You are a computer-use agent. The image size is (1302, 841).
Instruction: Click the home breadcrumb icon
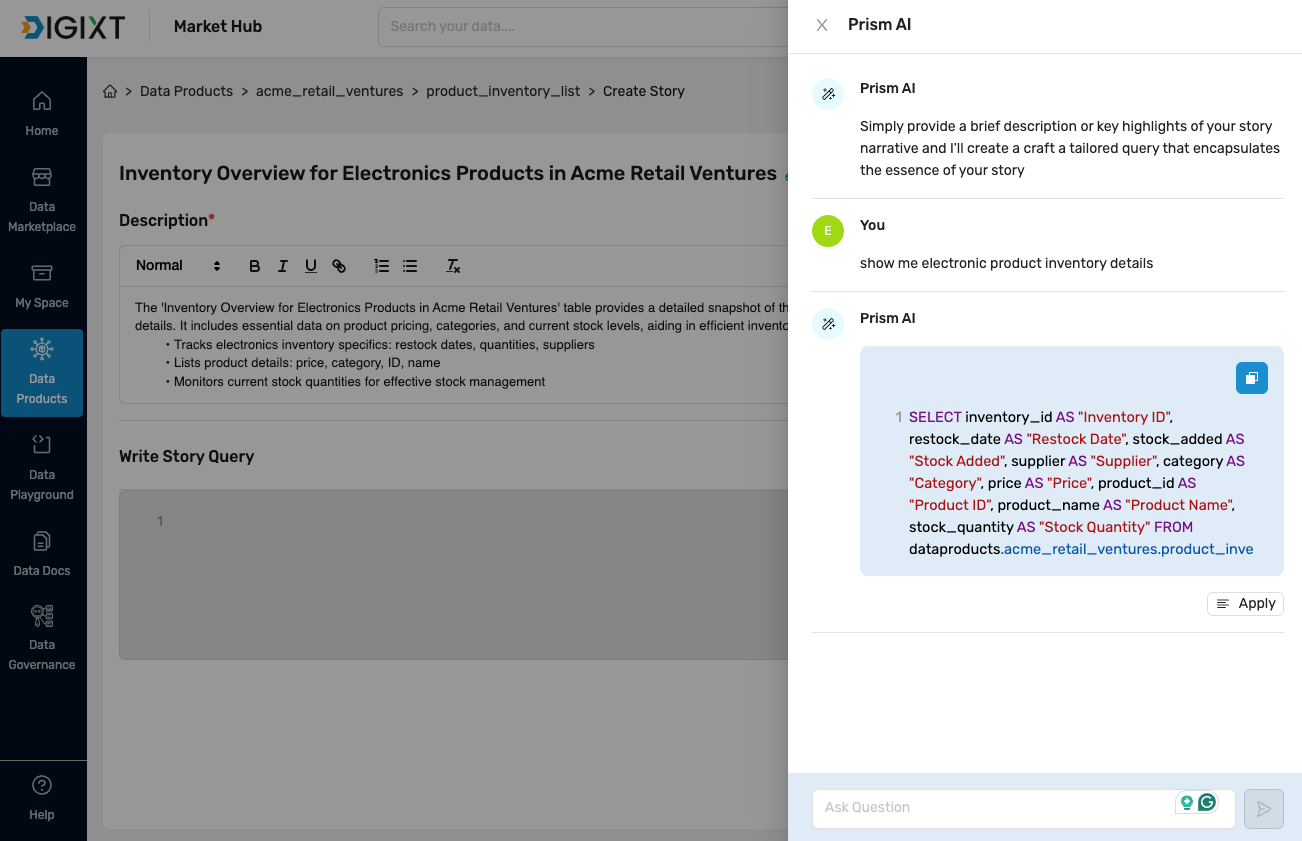[x=110, y=91]
